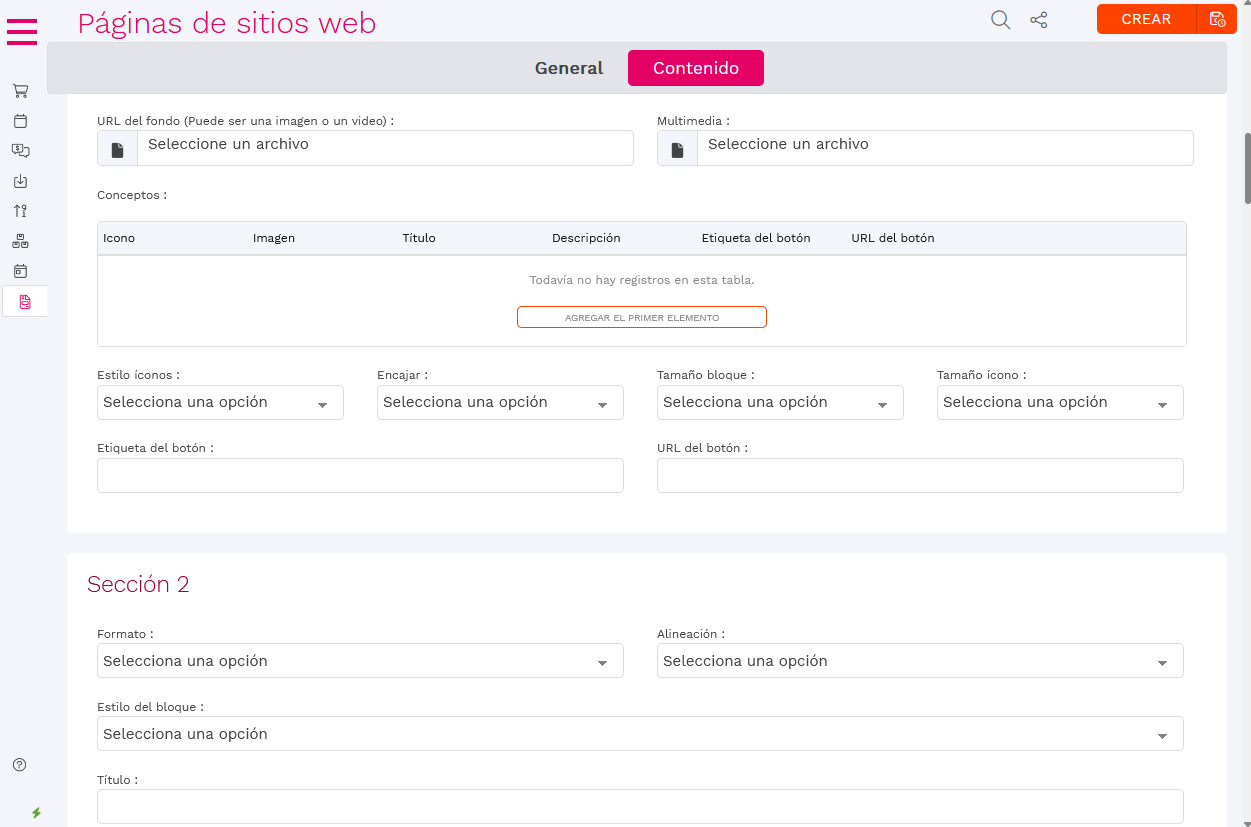This screenshot has height=827, width=1251.
Task: Expand the Alineación dropdown in Sección 2
Action: 920,661
